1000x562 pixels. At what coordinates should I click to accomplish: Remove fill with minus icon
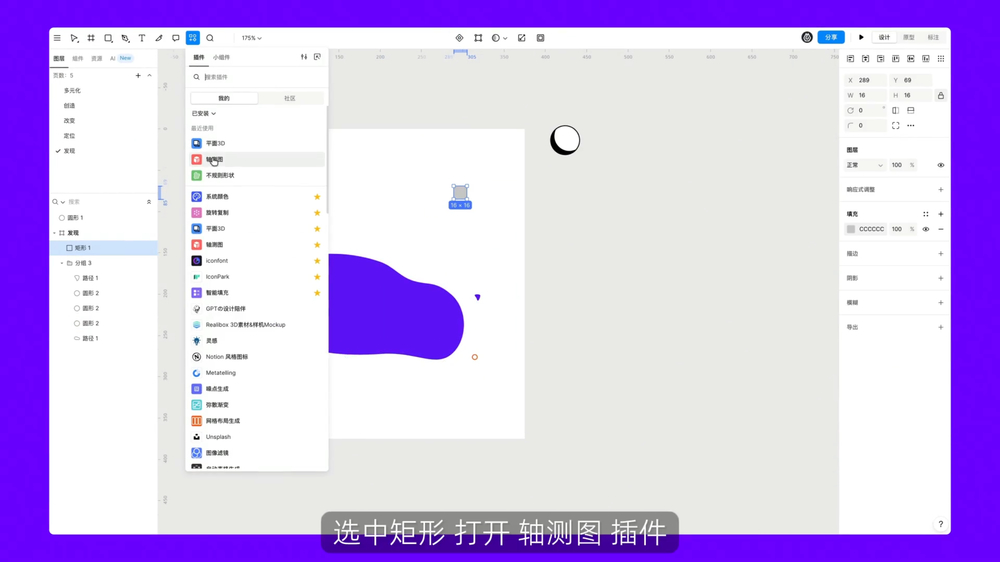point(941,229)
